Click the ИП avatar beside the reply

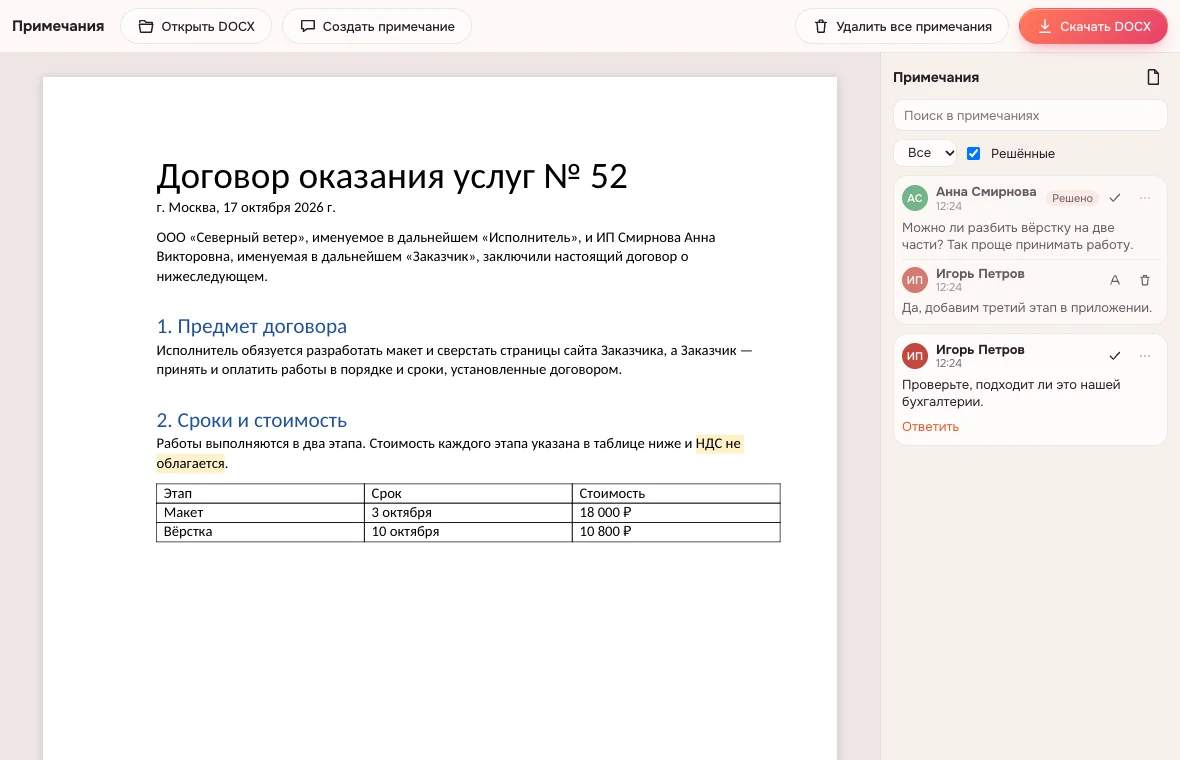(x=914, y=280)
